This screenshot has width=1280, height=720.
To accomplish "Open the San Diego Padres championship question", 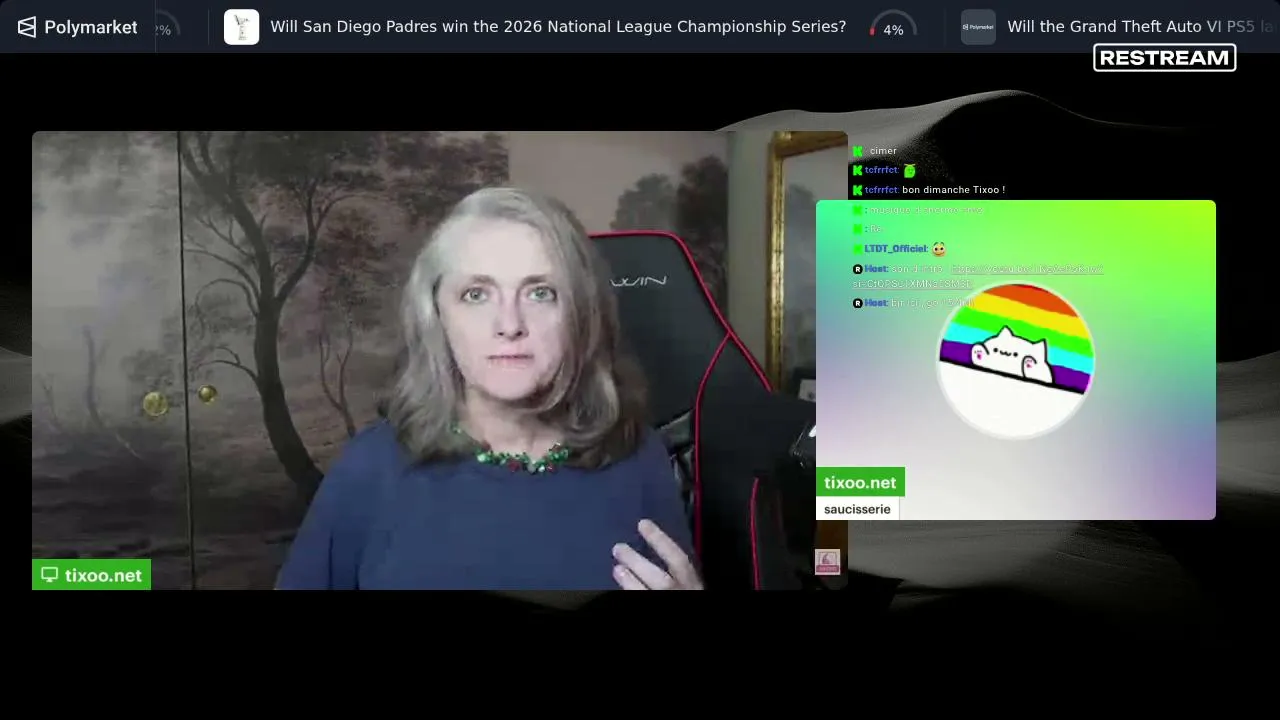I will [x=558, y=27].
